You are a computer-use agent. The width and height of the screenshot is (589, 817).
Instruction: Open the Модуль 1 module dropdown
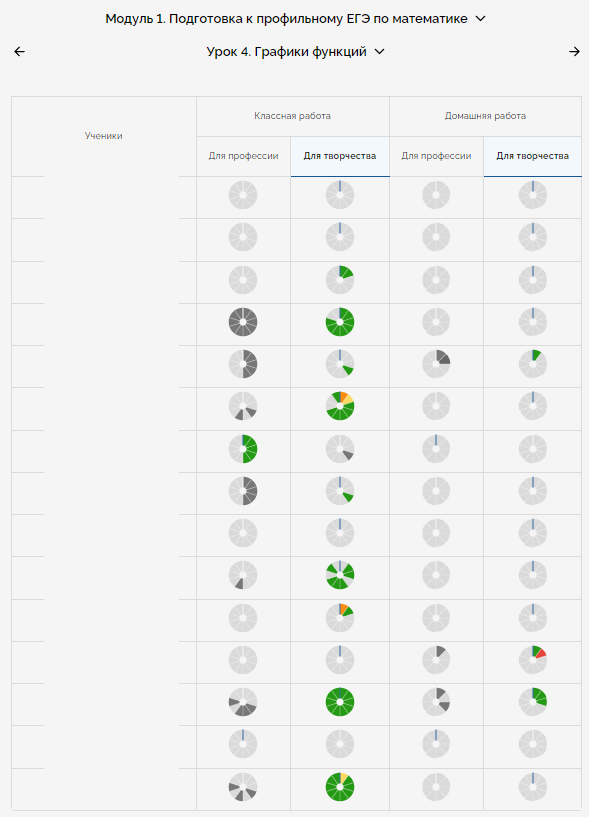[x=296, y=19]
